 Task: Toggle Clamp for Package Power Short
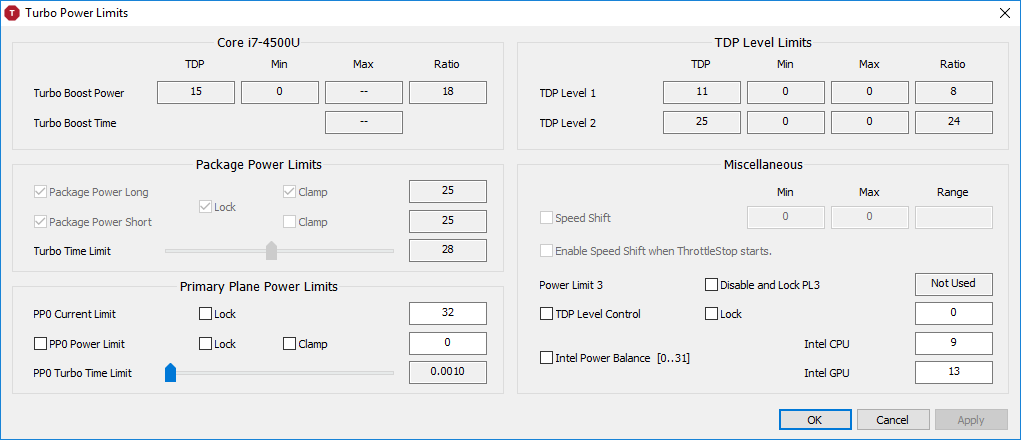[290, 222]
